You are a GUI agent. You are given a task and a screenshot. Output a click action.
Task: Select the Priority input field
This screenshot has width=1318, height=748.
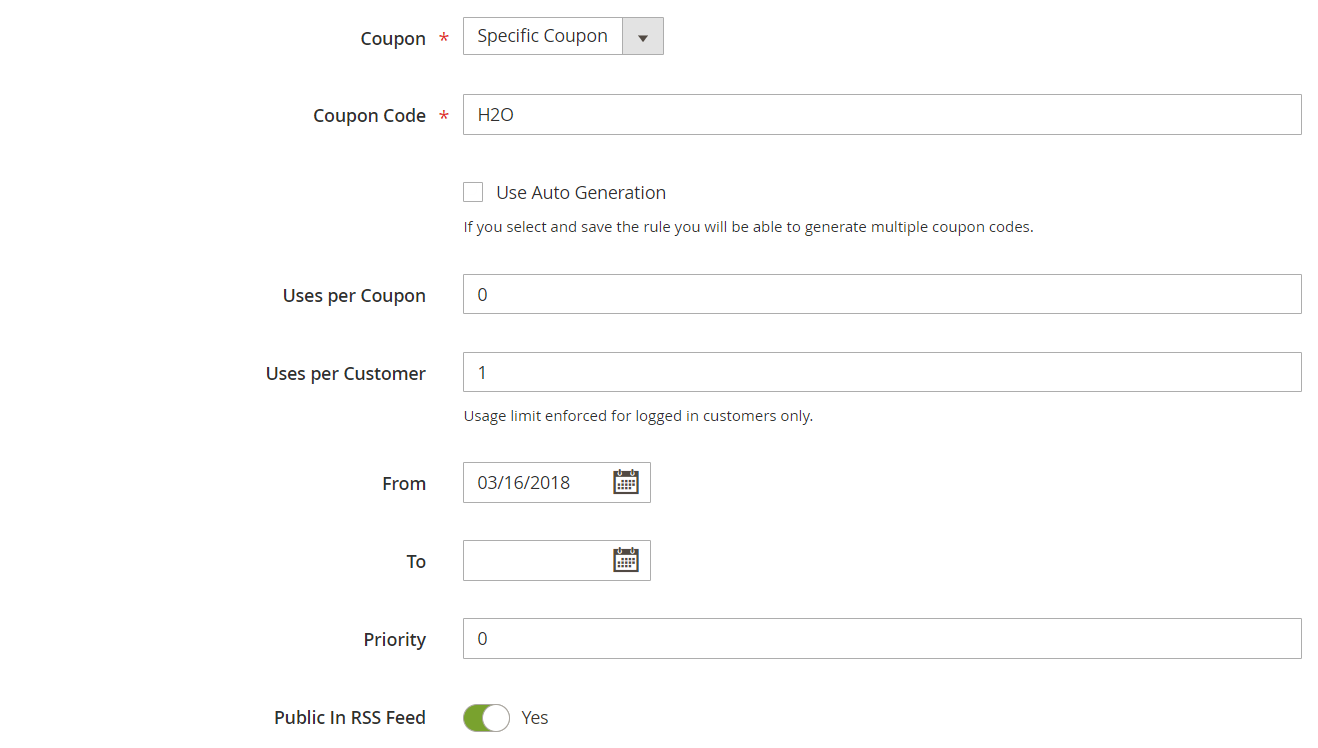(882, 638)
